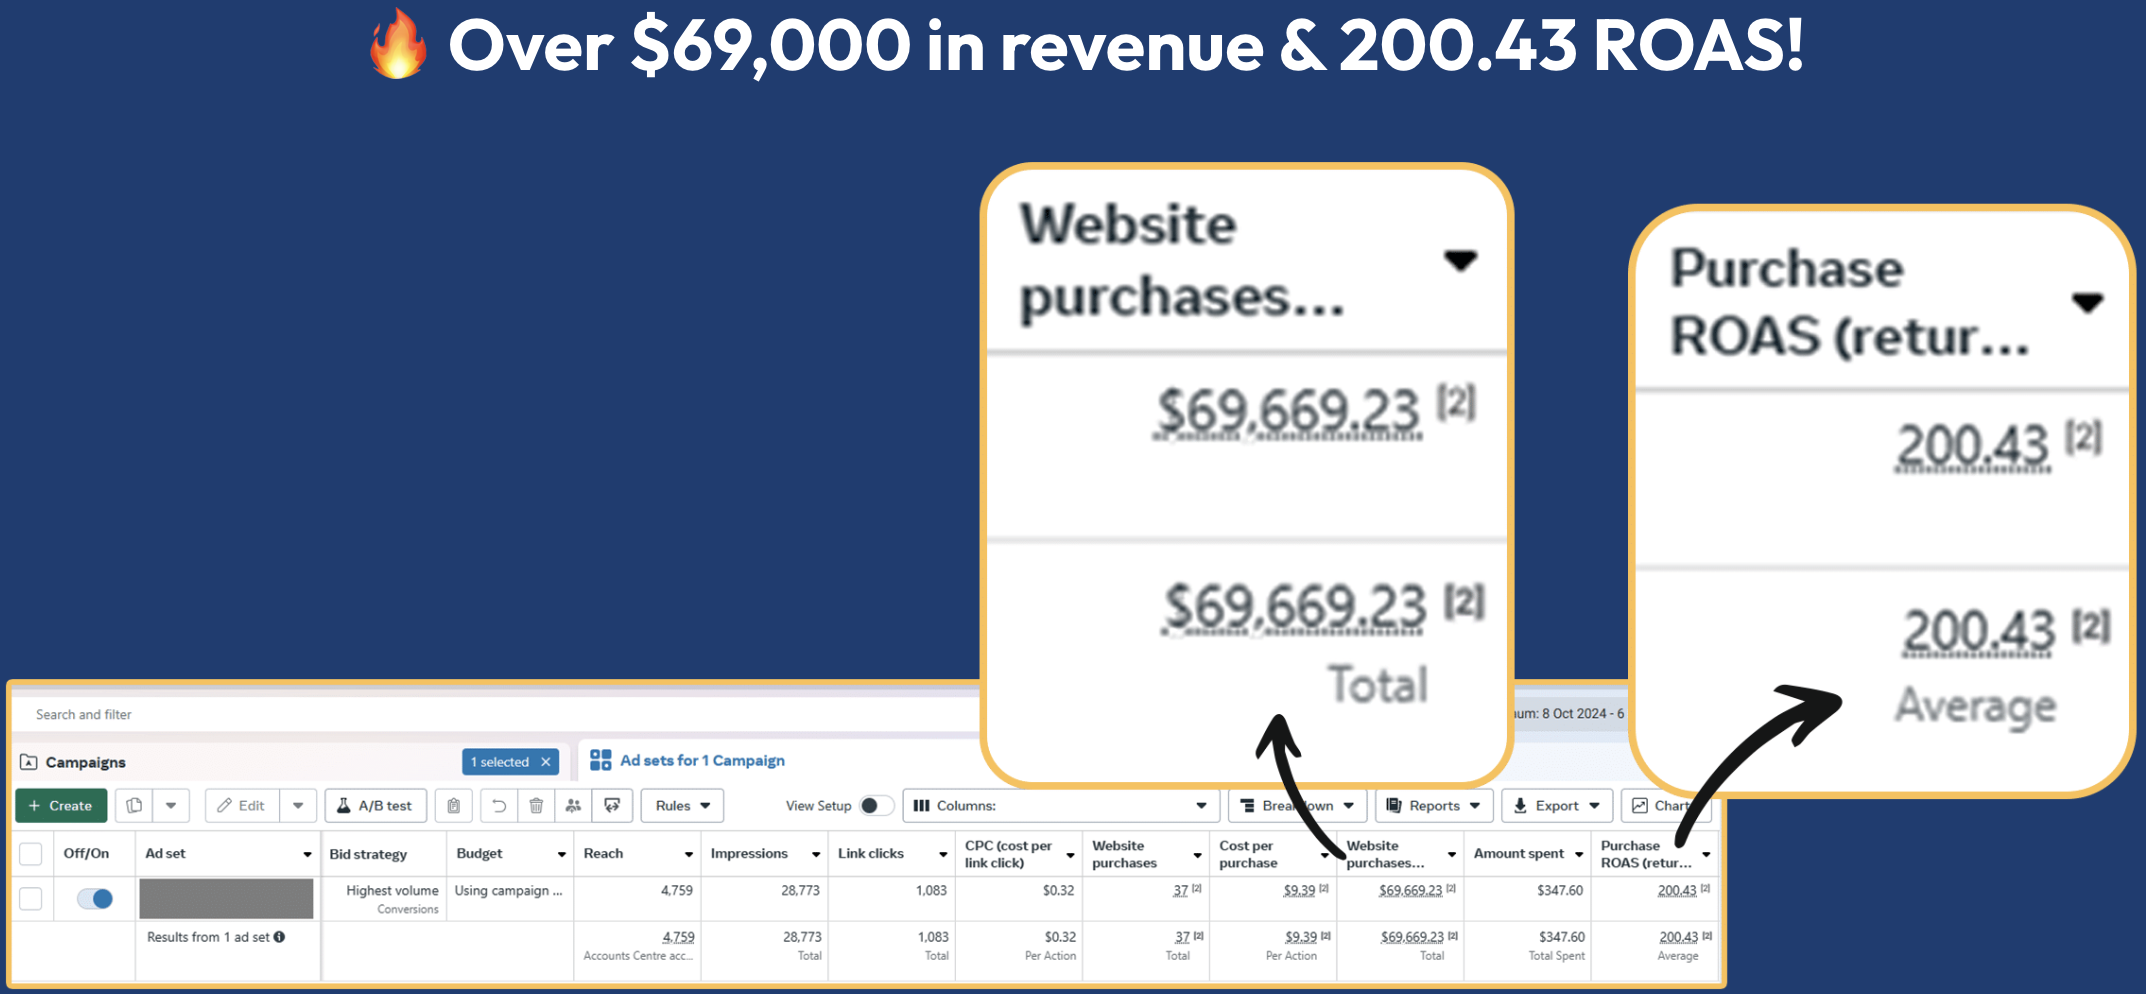The image size is (2146, 994).
Task: Click the audience people icon
Action: click(x=573, y=806)
